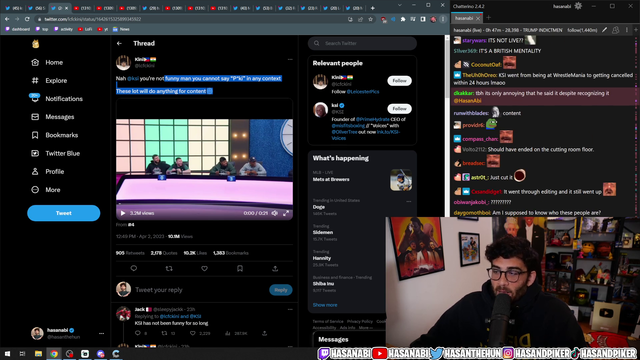Open a new browser tab
The image size is (640, 360).
point(372,8)
